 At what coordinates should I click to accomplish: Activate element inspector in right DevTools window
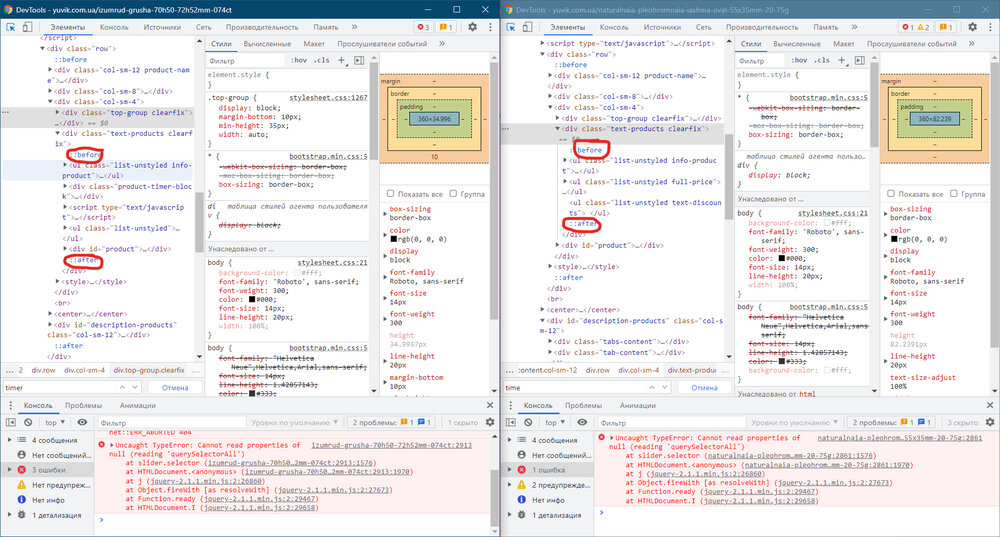[x=511, y=27]
